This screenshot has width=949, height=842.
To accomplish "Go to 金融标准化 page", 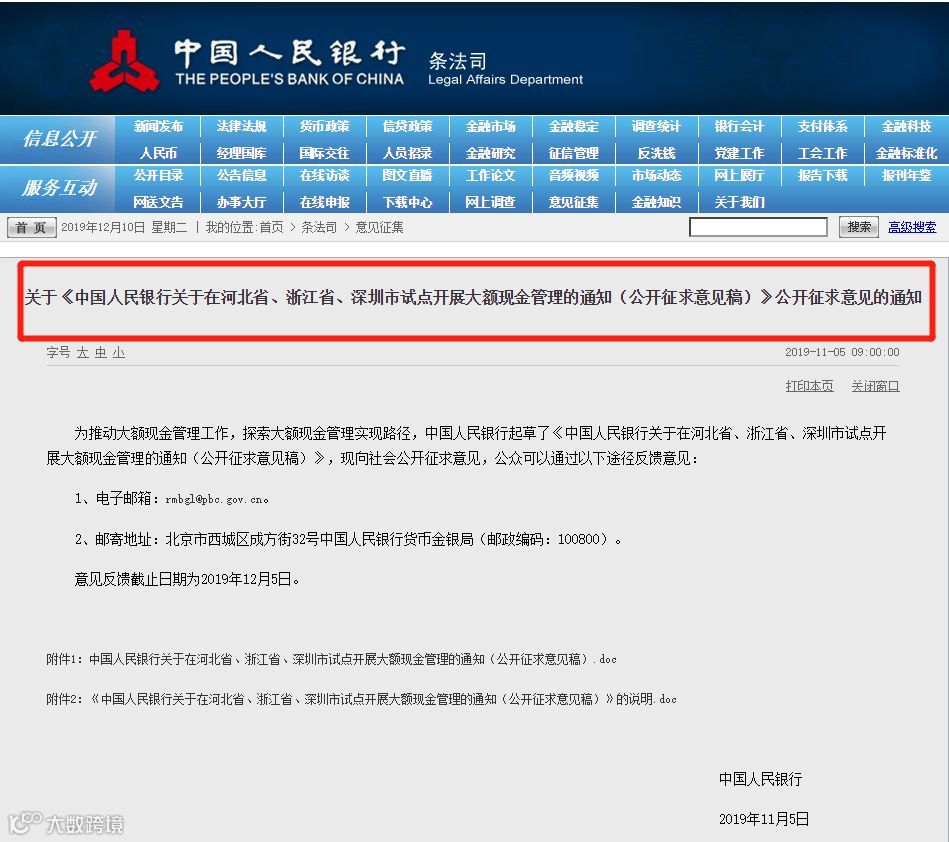I will click(x=906, y=153).
